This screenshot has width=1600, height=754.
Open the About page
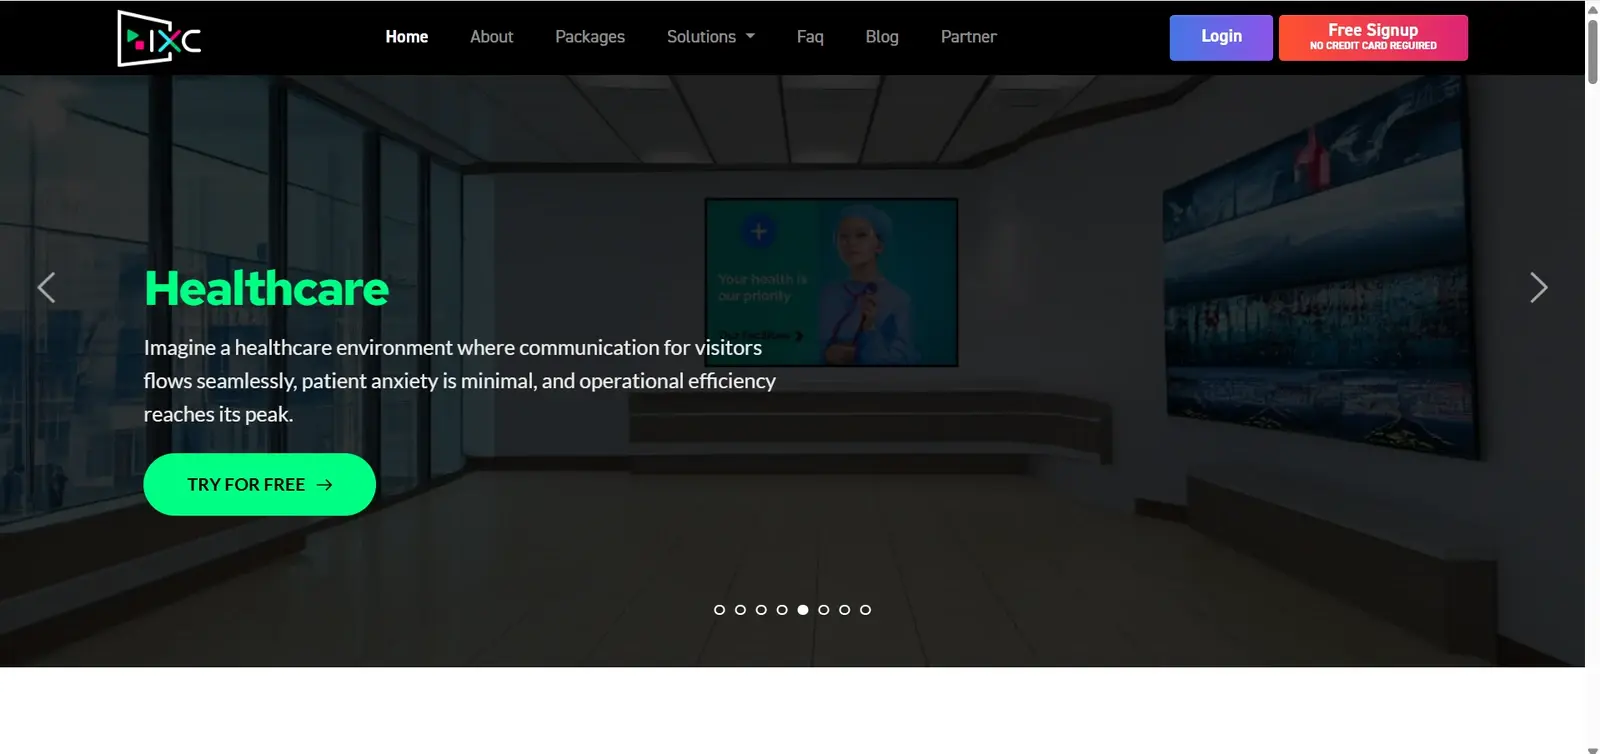[492, 37]
